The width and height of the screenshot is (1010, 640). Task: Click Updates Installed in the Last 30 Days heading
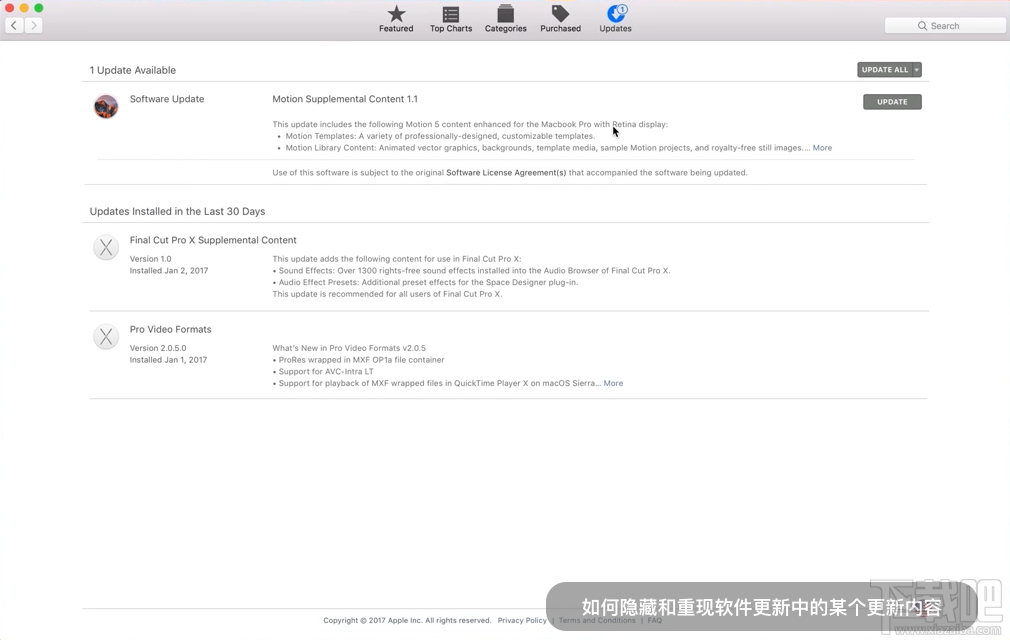[x=177, y=211]
